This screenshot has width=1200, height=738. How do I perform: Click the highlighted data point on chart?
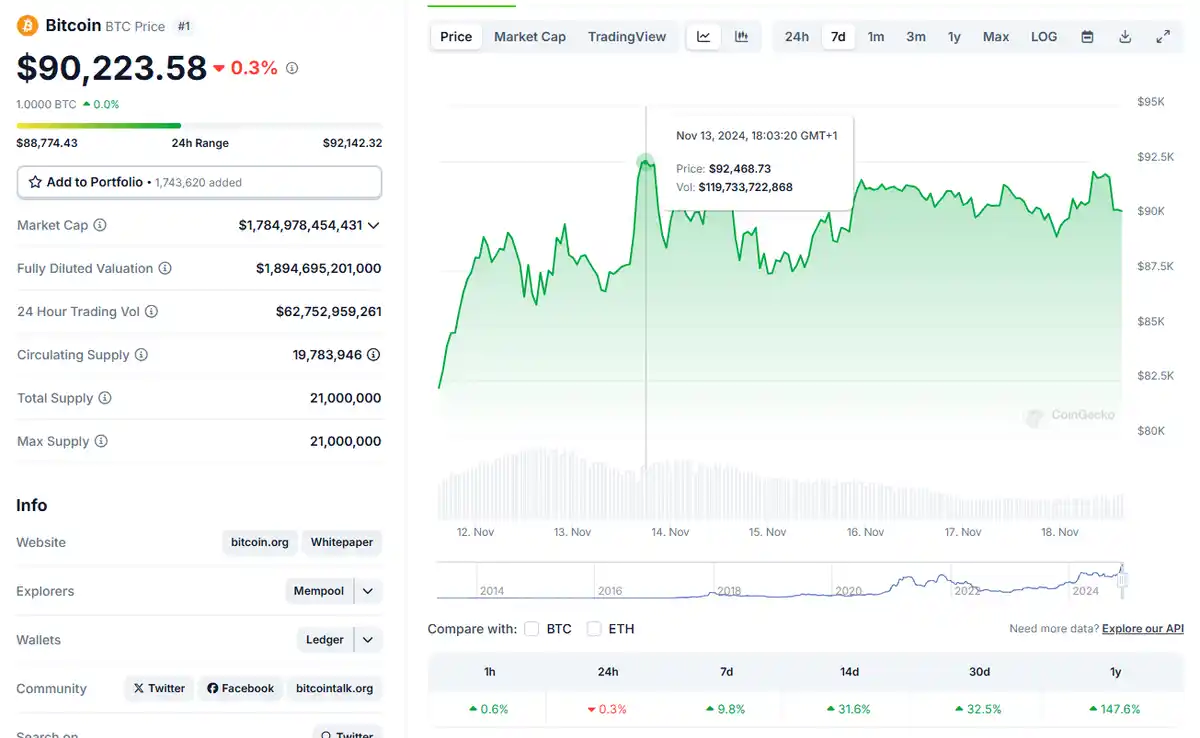pos(645,161)
